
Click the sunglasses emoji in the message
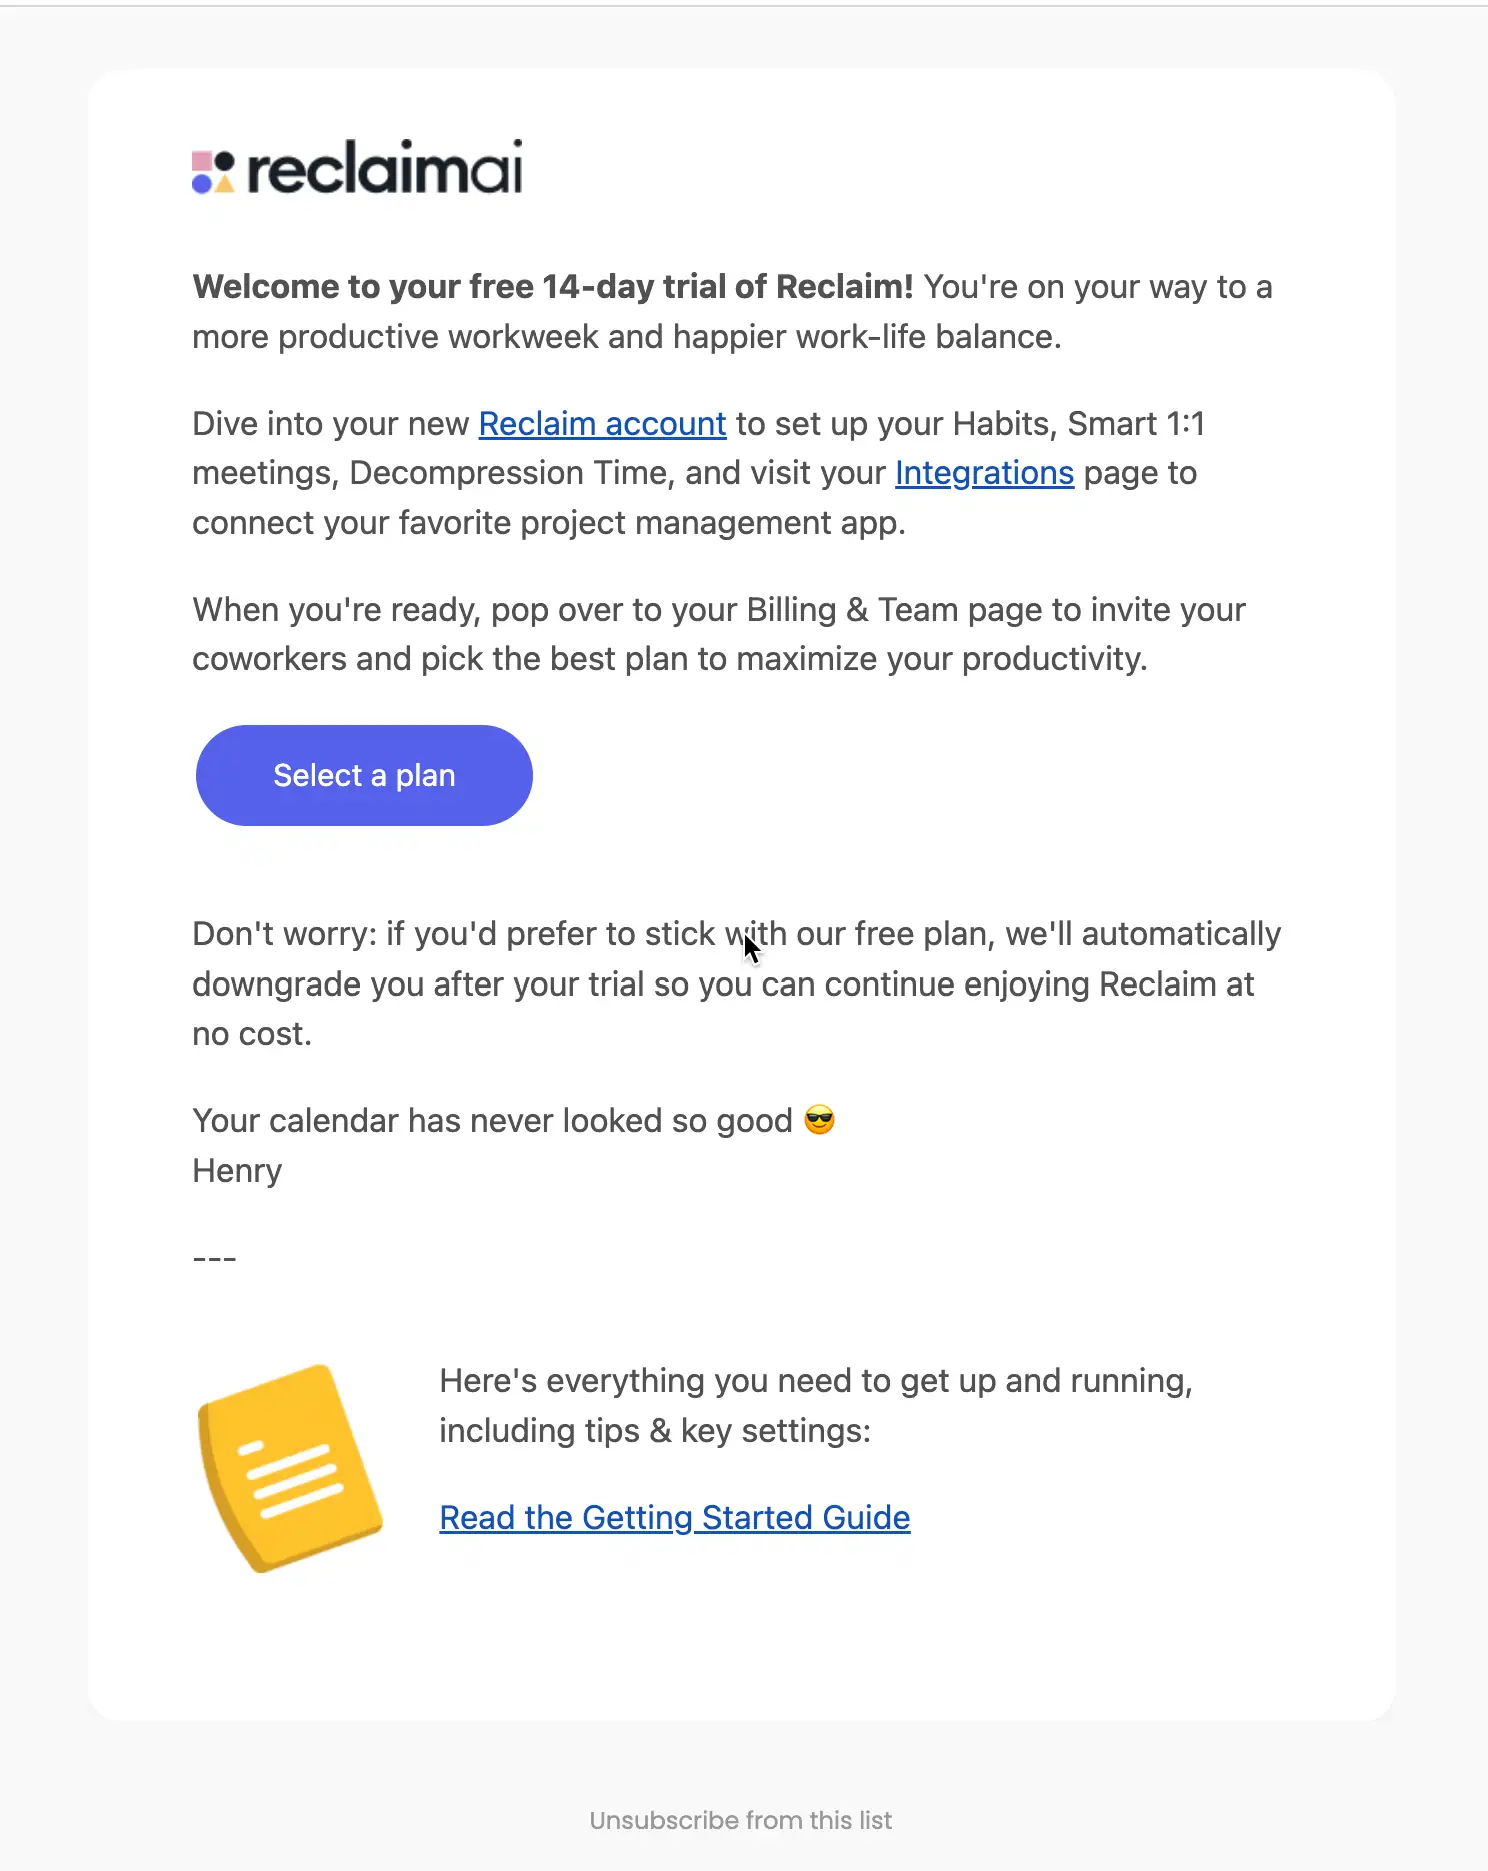tap(818, 1120)
